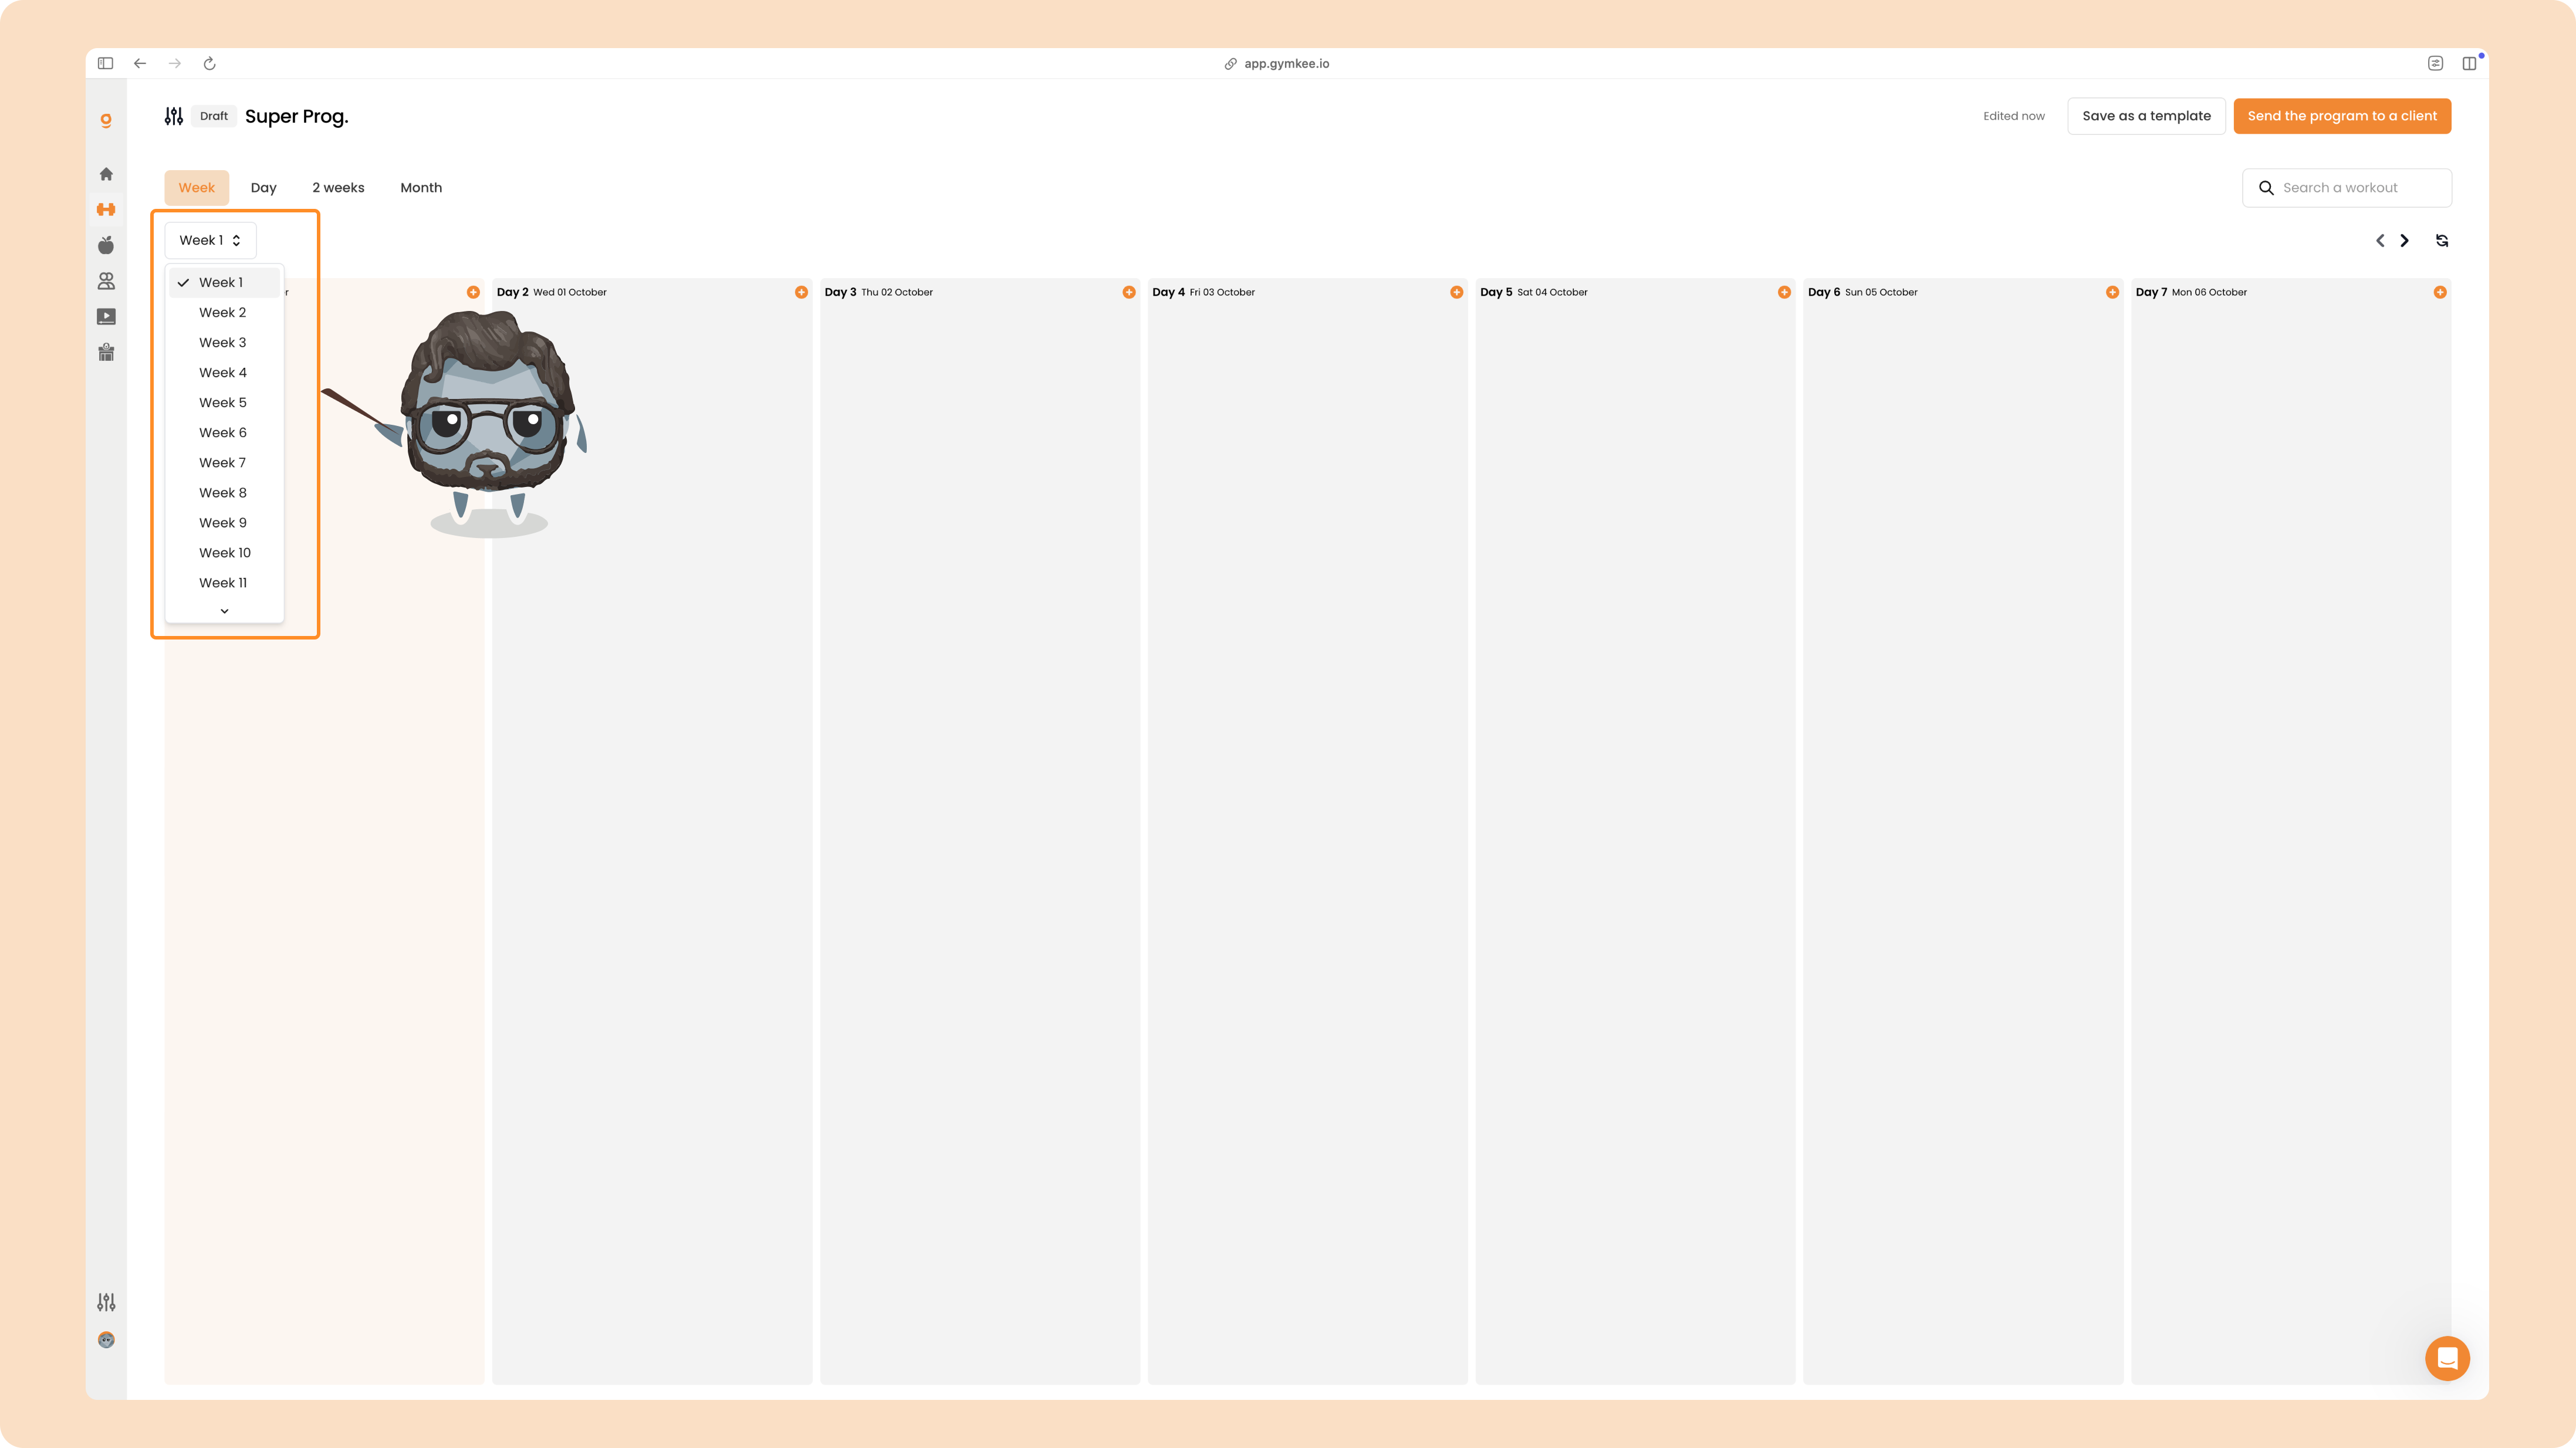This screenshot has height=1448, width=2576.
Task: Click the Super Prog. program title
Action: tap(297, 116)
